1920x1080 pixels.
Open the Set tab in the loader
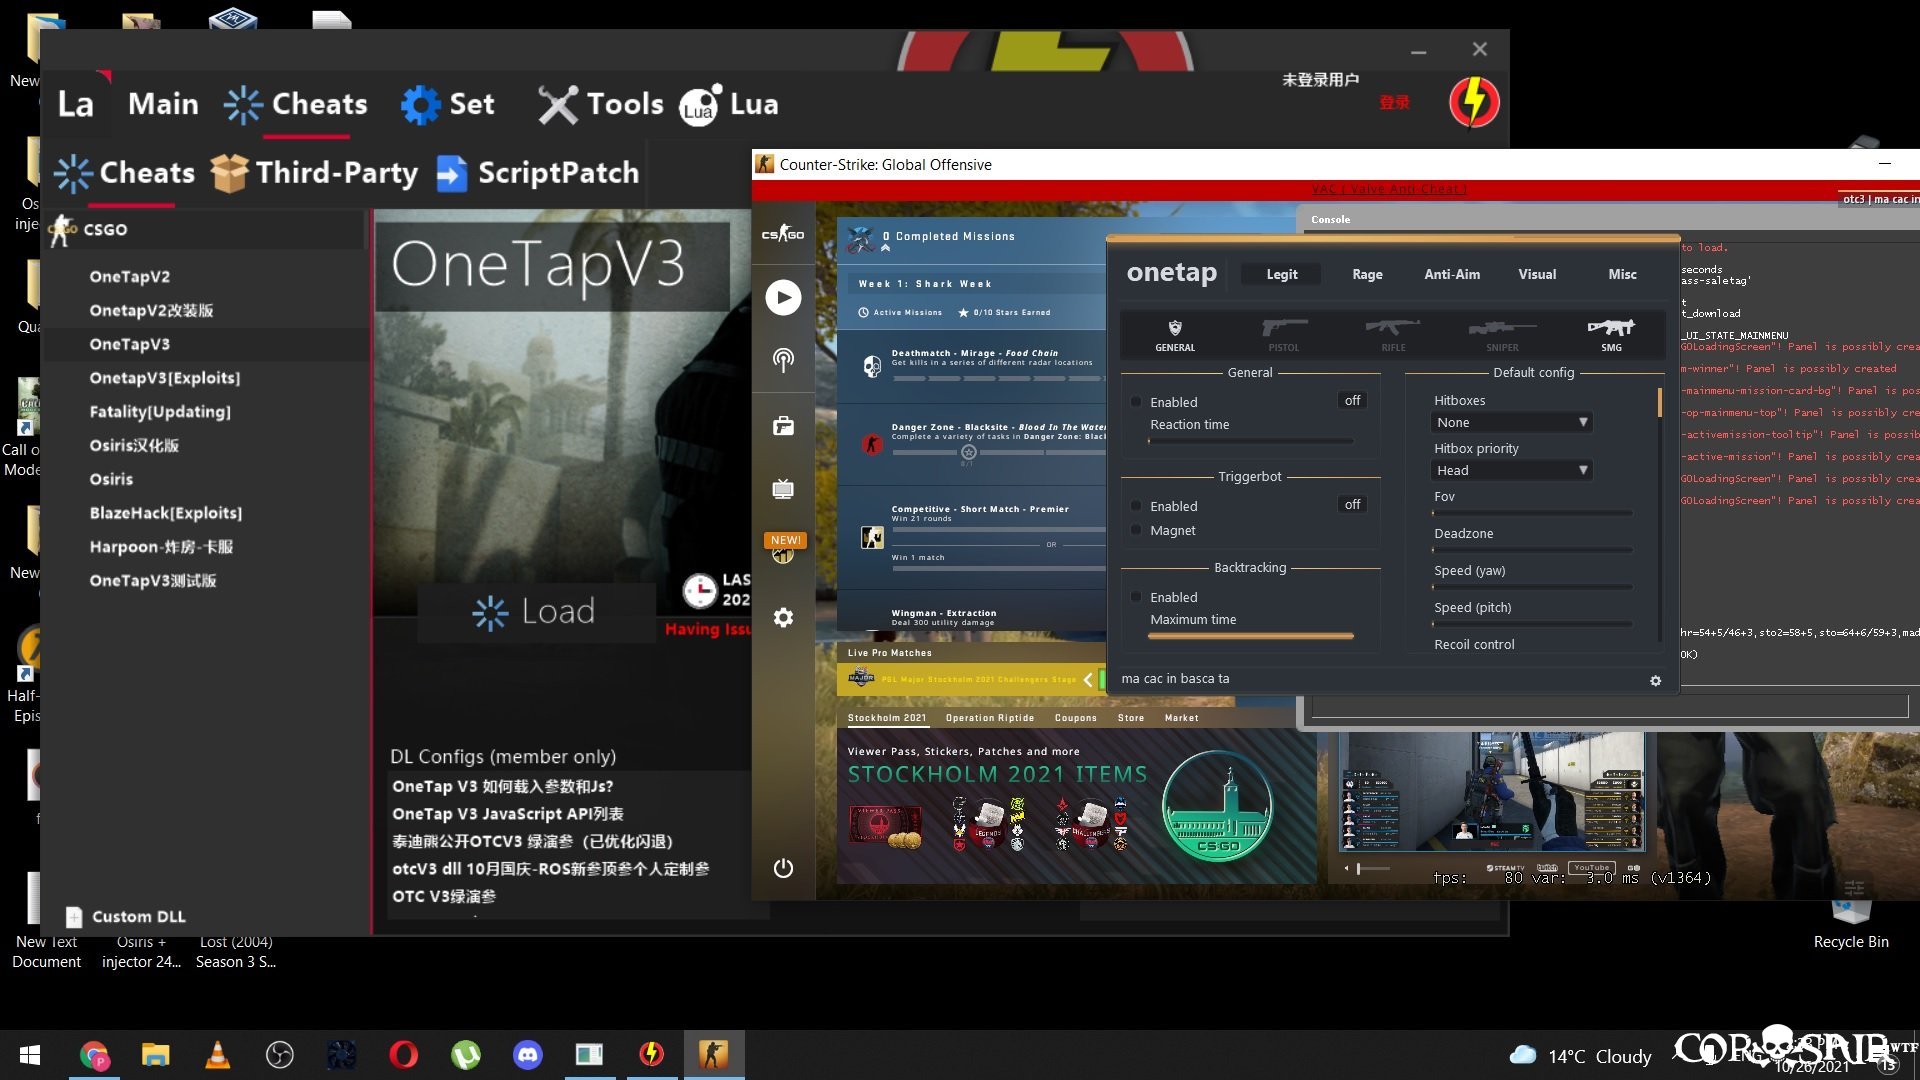447,104
